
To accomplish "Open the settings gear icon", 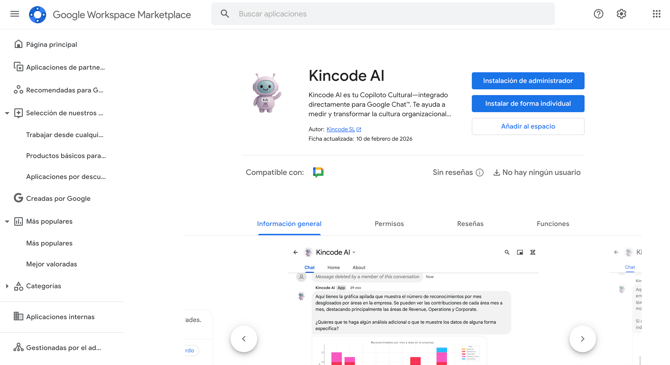I will pyautogui.click(x=621, y=14).
